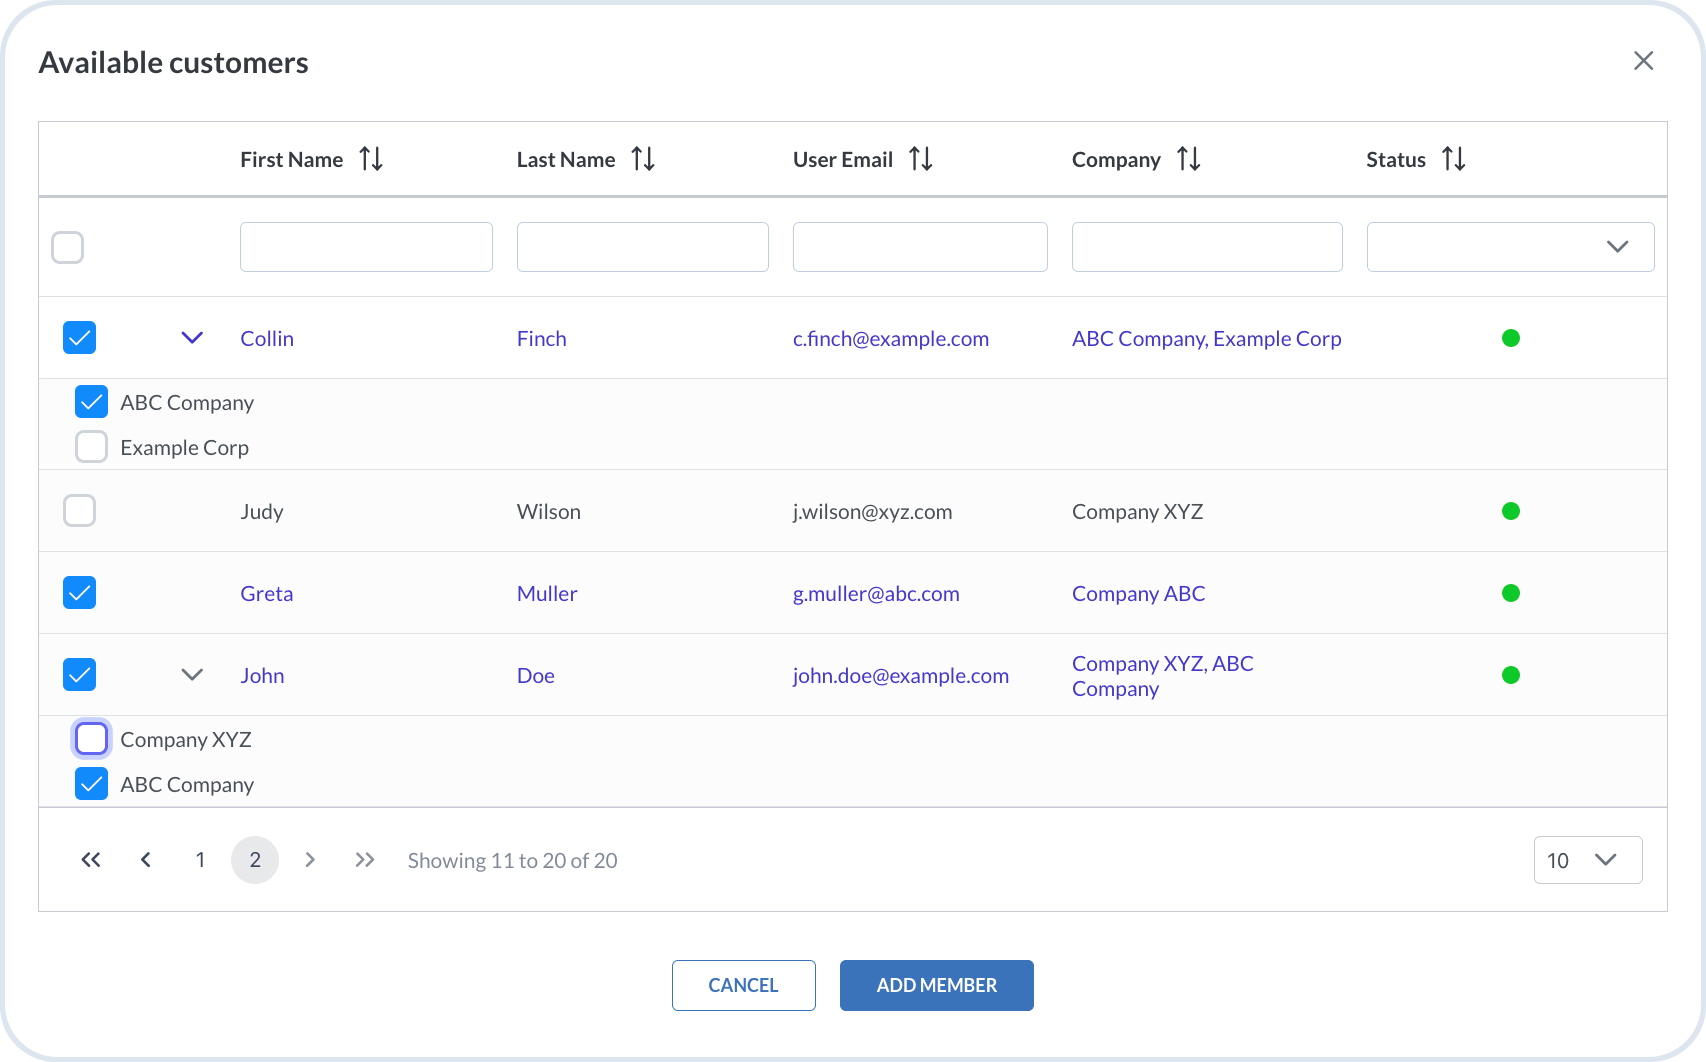Sort table by Last Name
The image size is (1706, 1062).
[643, 159]
